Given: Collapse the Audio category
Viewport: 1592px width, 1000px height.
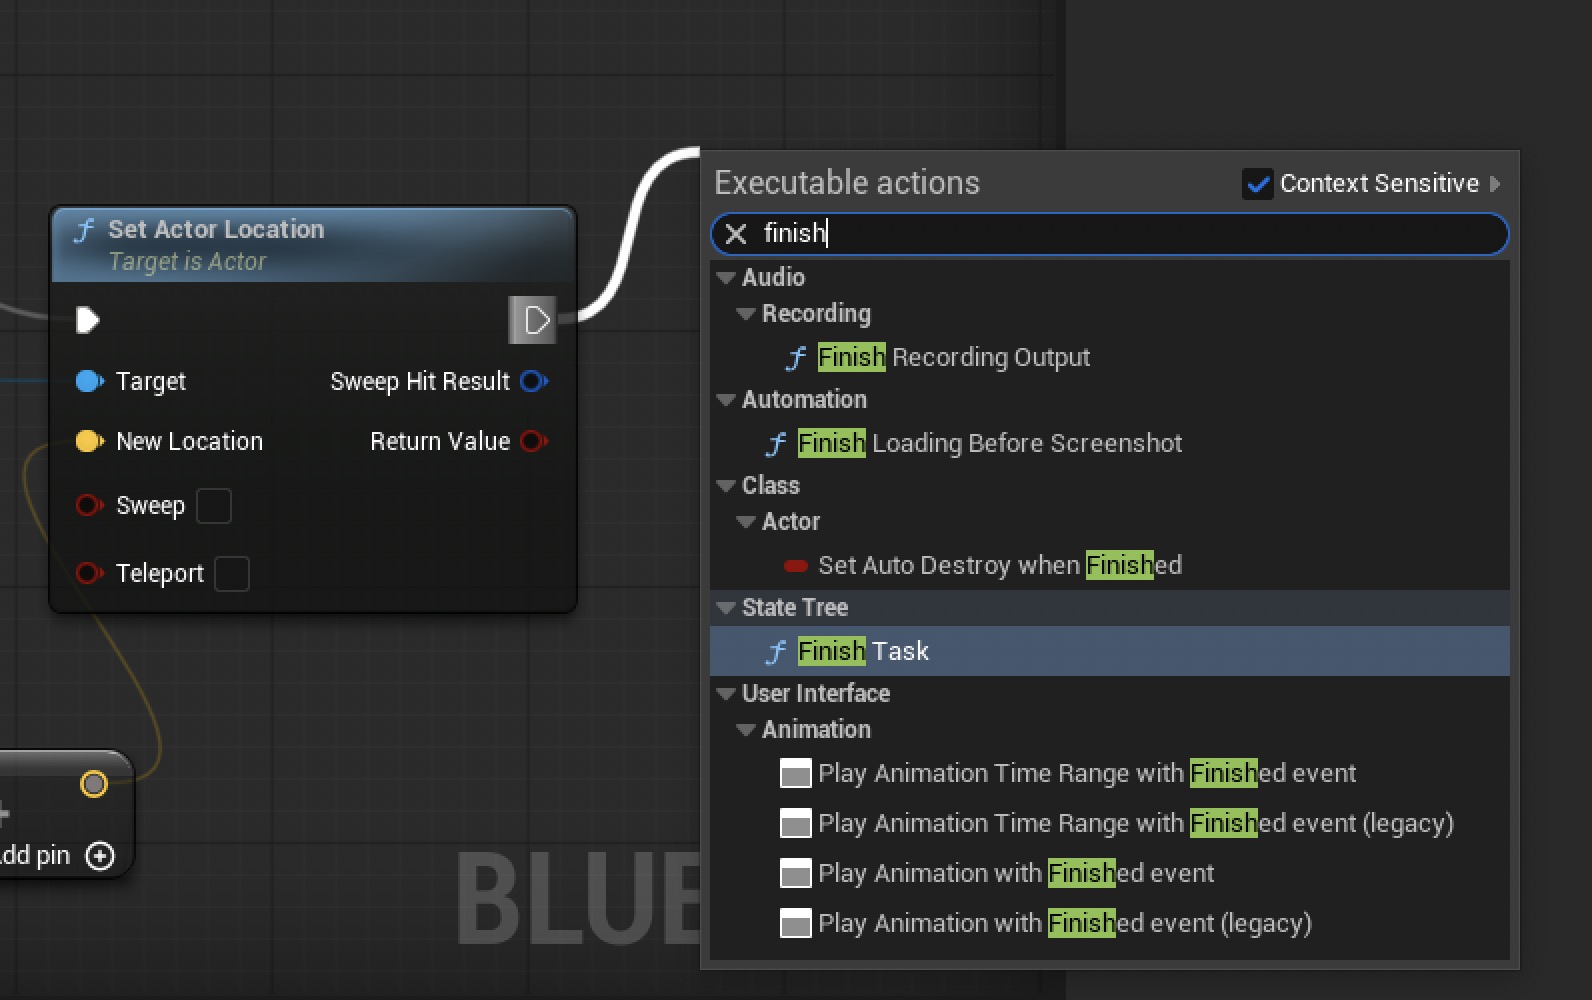Looking at the screenshot, I should tap(727, 278).
